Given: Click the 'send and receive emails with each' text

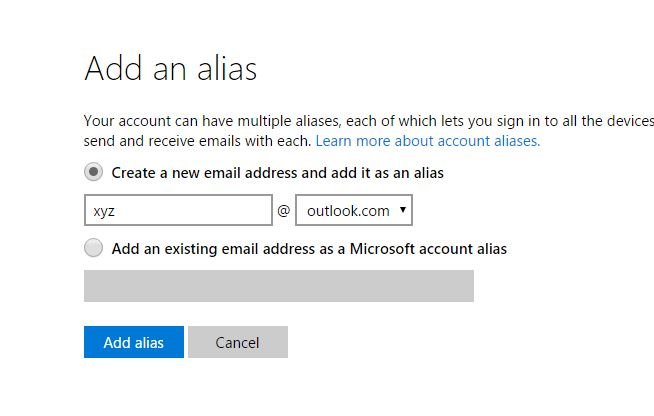Looking at the screenshot, I should 197,141.
